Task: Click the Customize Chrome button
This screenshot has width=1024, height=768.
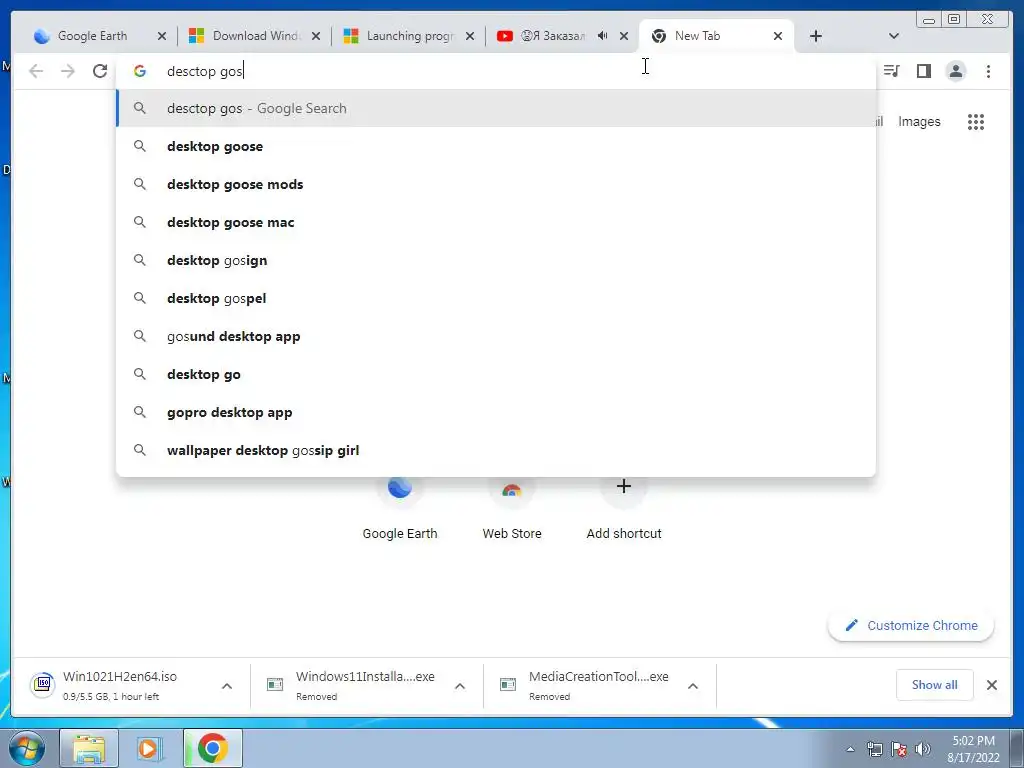Action: click(x=911, y=625)
